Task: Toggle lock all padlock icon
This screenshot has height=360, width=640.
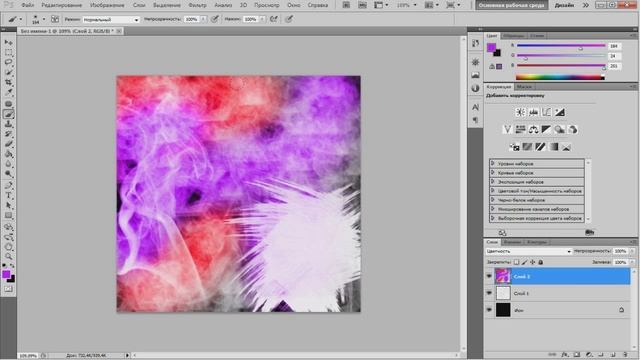Action: (540, 262)
